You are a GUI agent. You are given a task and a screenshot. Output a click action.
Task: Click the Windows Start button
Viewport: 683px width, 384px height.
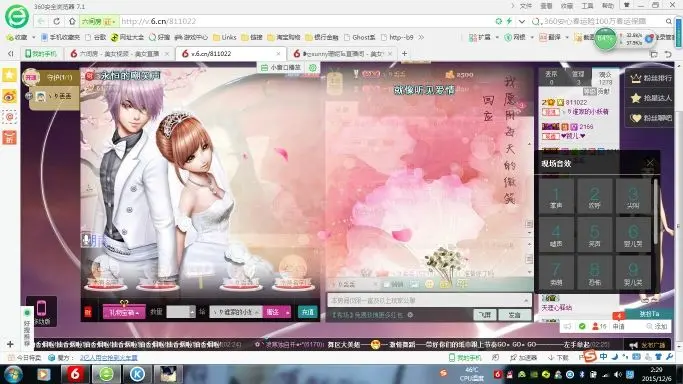[12, 375]
